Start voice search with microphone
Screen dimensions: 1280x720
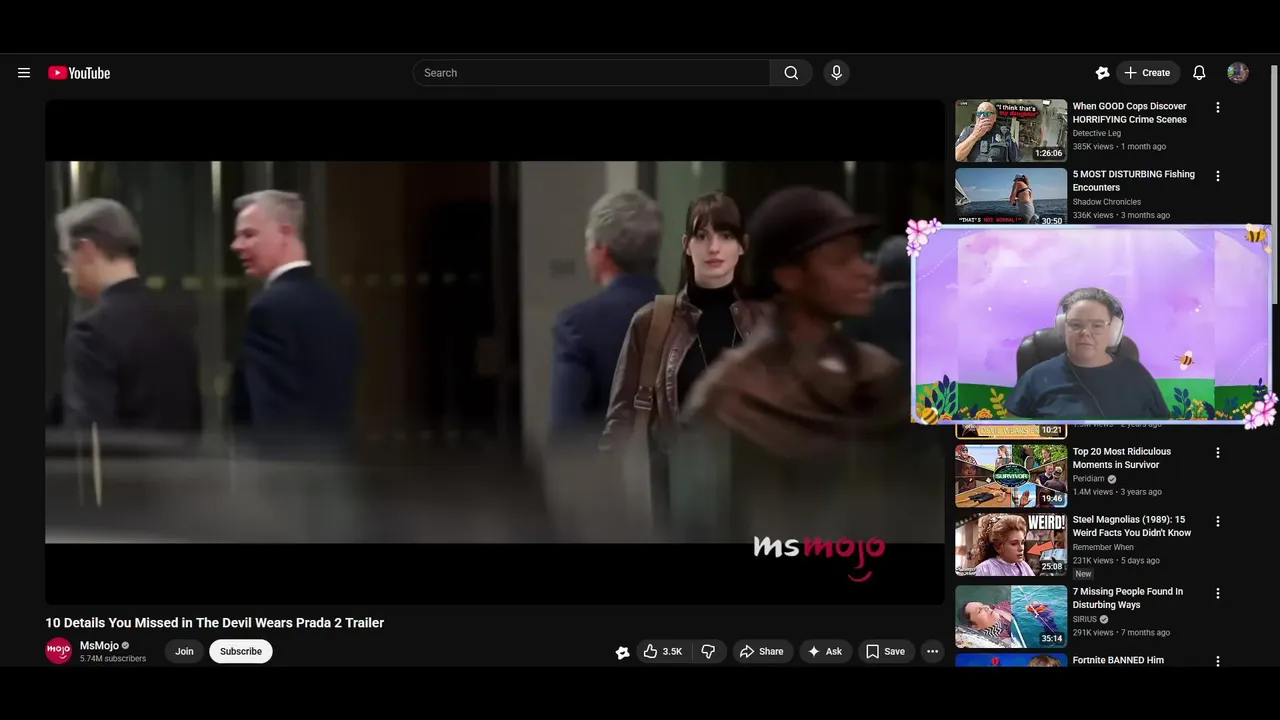(x=837, y=73)
